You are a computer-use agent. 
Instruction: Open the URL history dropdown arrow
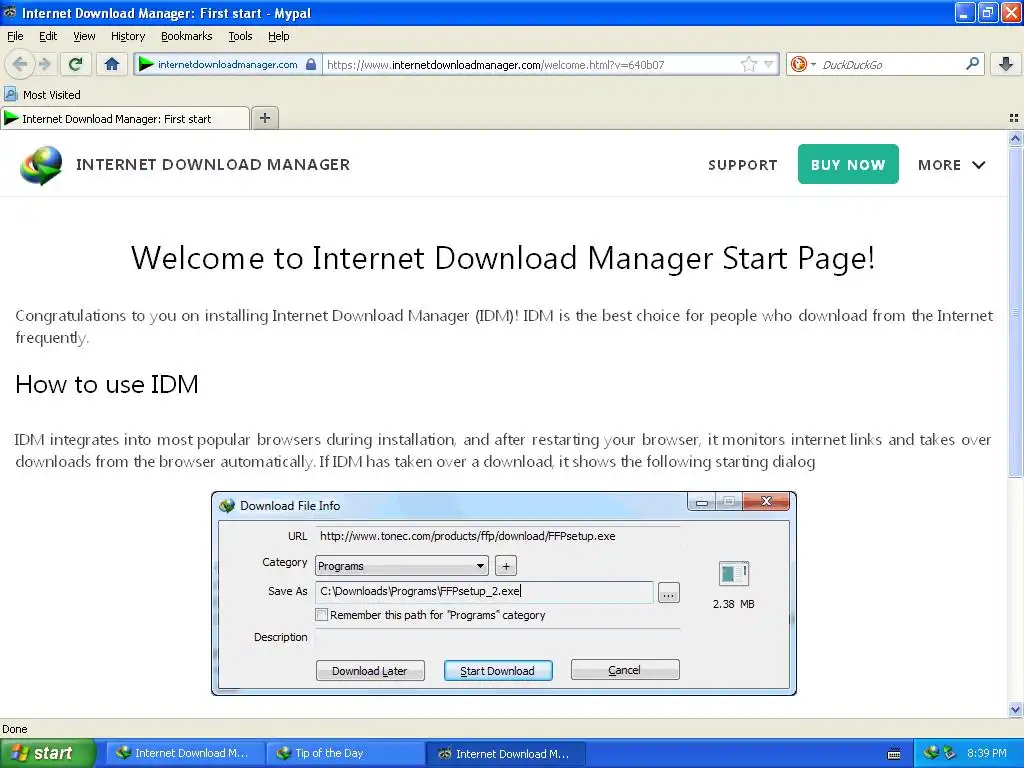[x=769, y=64]
